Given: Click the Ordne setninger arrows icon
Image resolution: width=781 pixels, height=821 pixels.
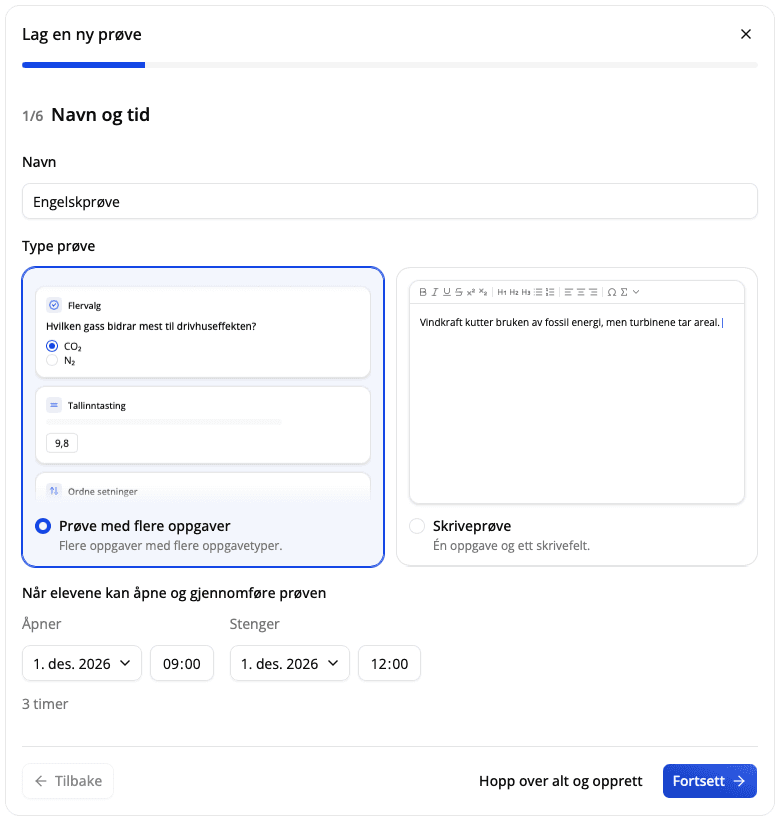Looking at the screenshot, I should coord(54,491).
